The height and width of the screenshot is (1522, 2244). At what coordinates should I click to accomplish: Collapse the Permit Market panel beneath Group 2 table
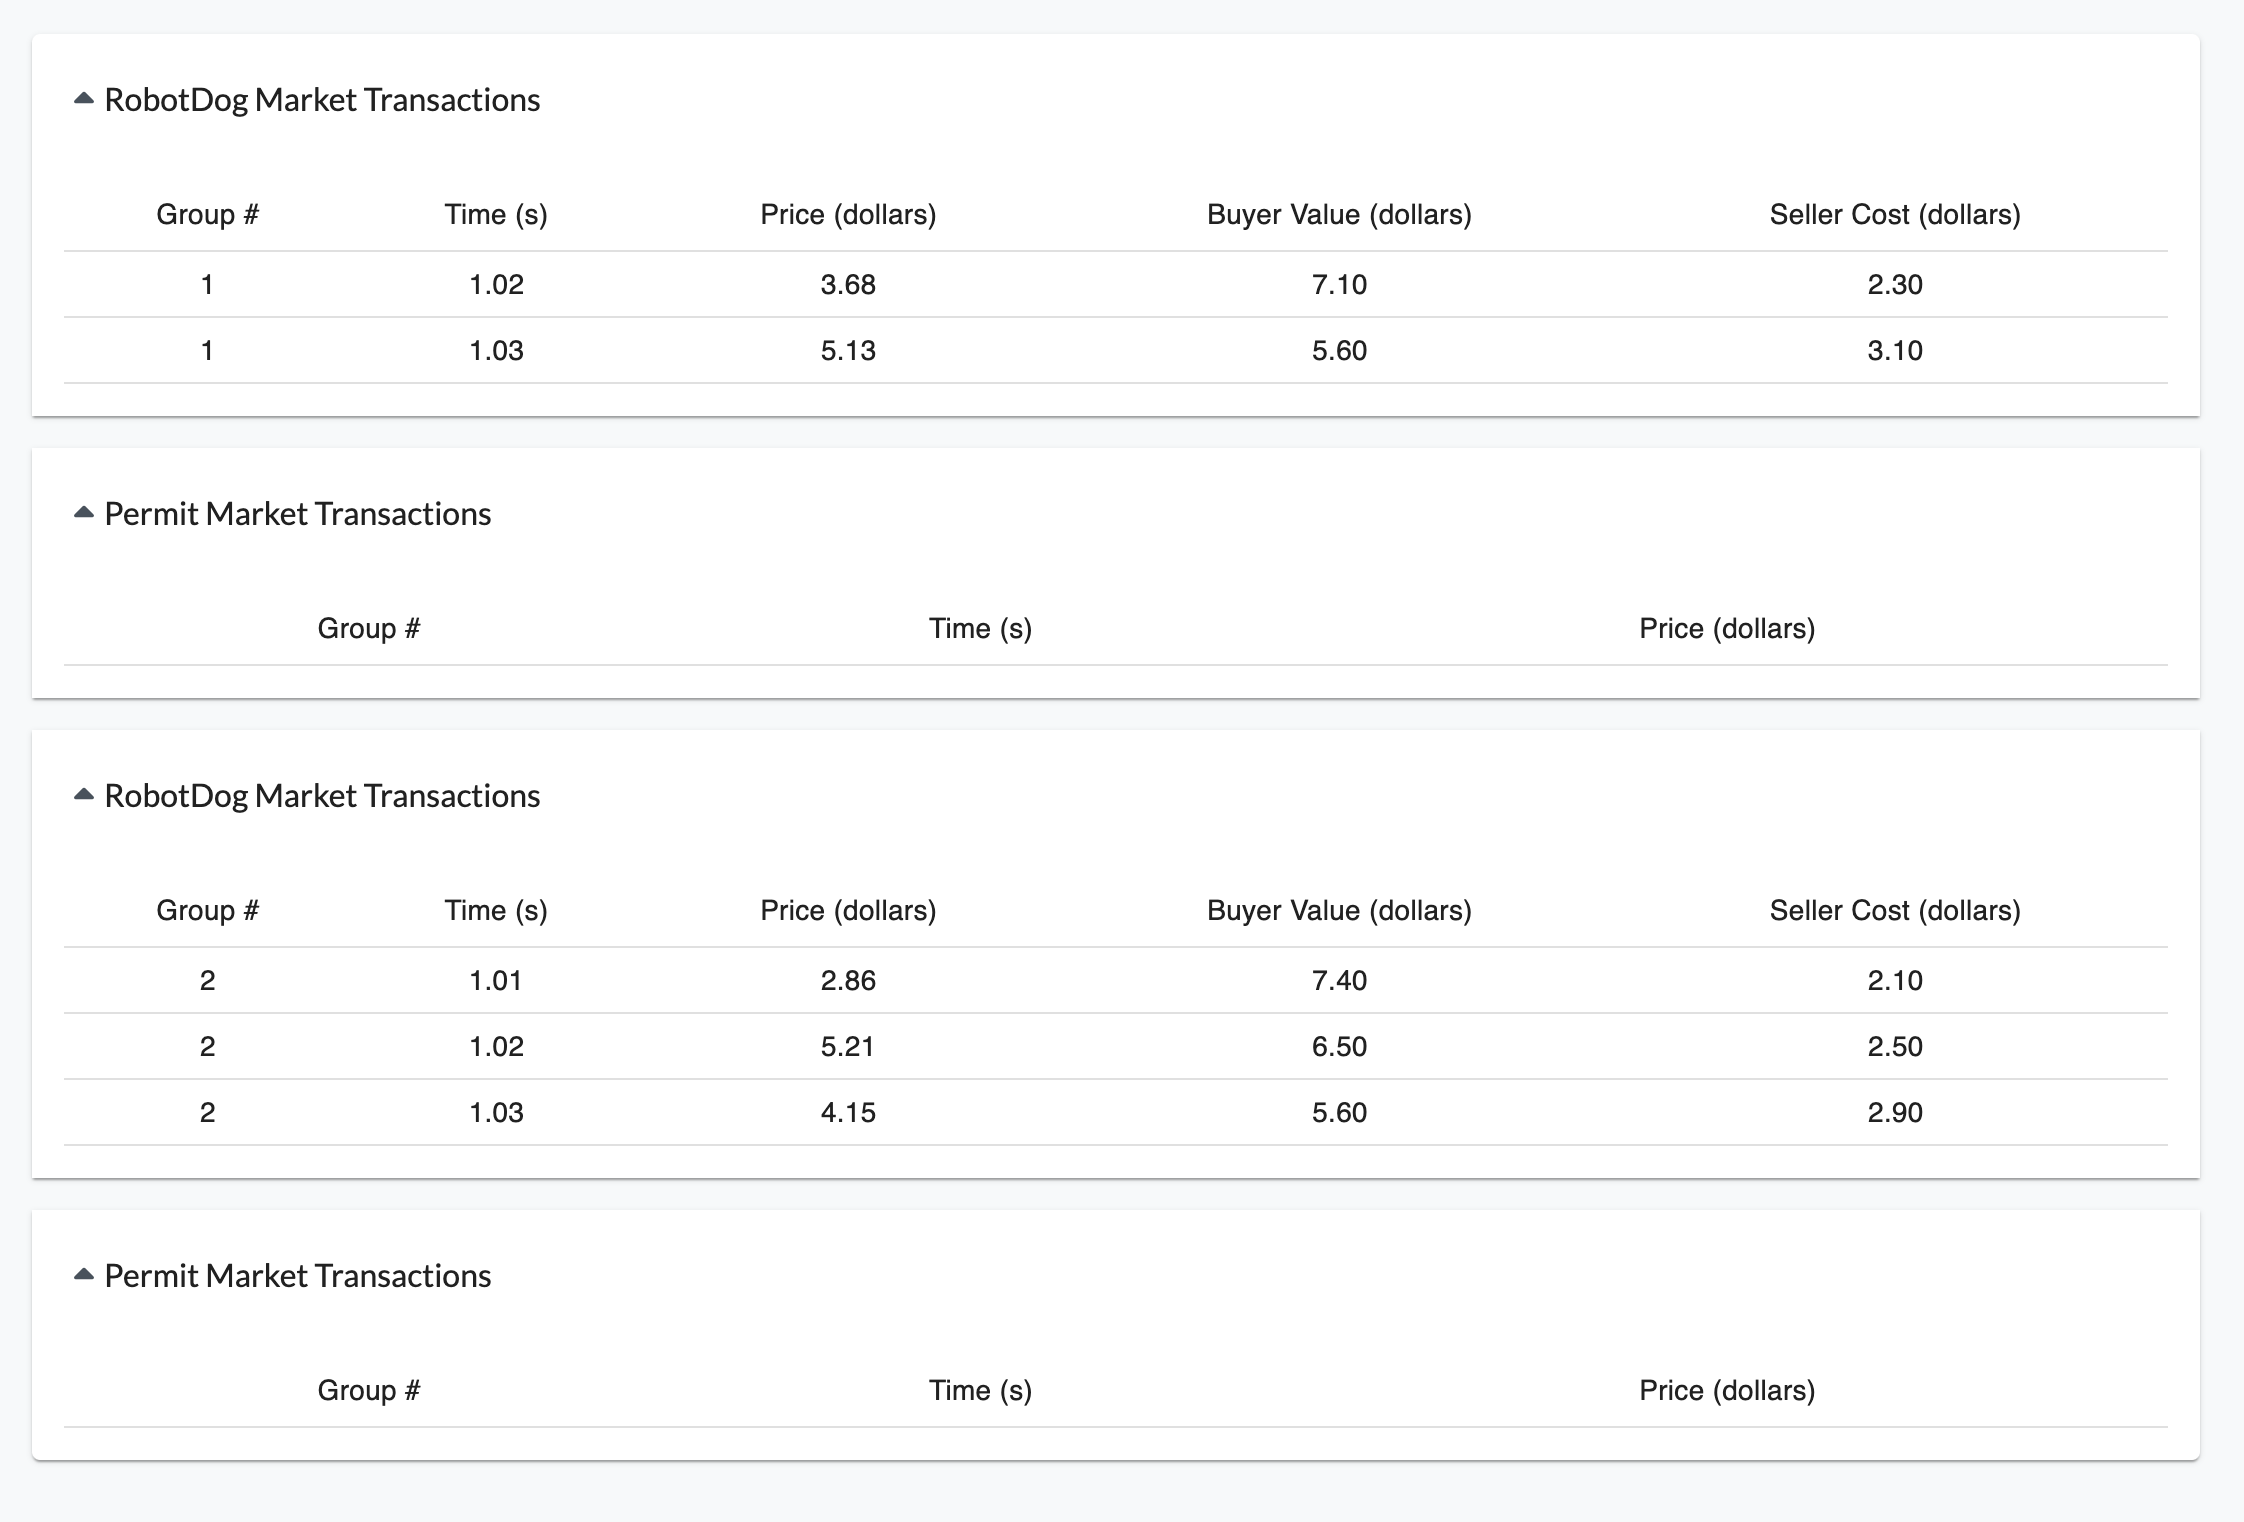84,1275
